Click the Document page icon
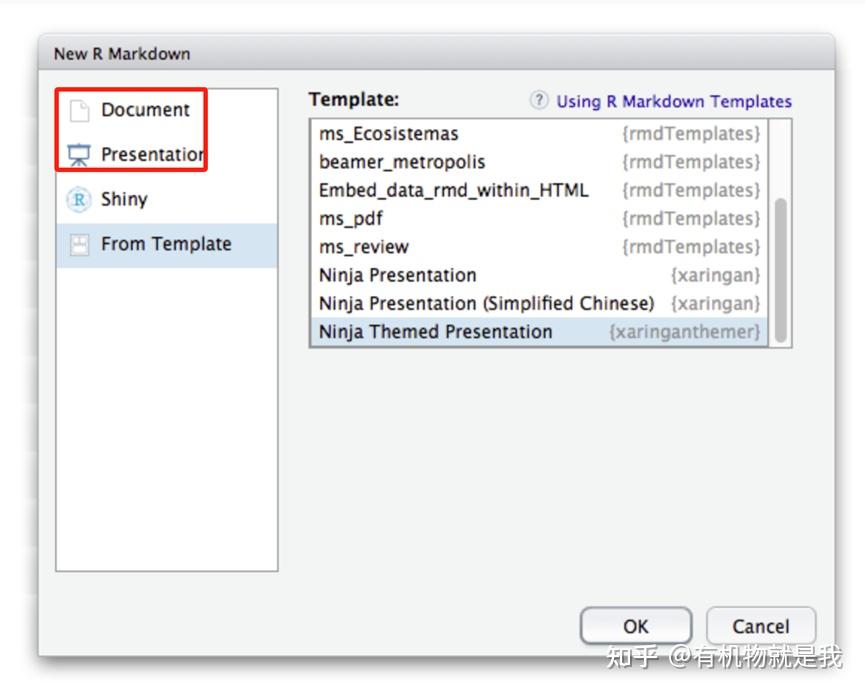Viewport: 865px width, 692px height. click(x=79, y=111)
